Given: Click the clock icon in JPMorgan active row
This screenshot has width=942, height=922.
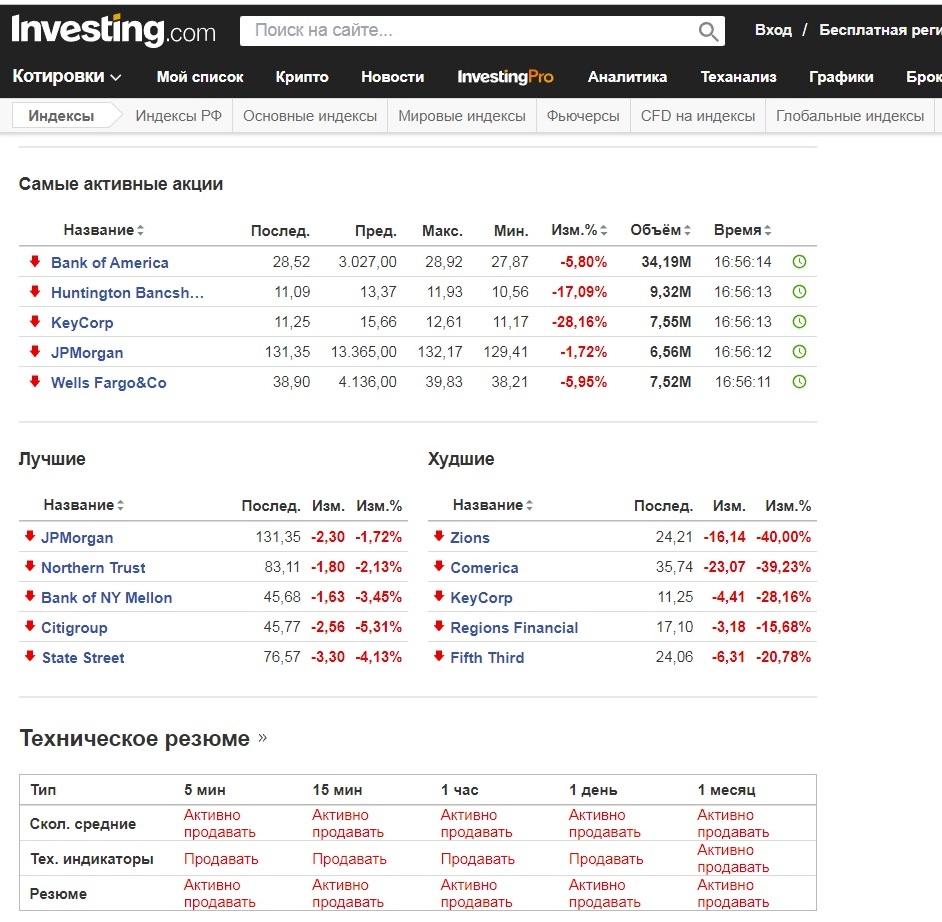Looking at the screenshot, I should (x=799, y=352).
